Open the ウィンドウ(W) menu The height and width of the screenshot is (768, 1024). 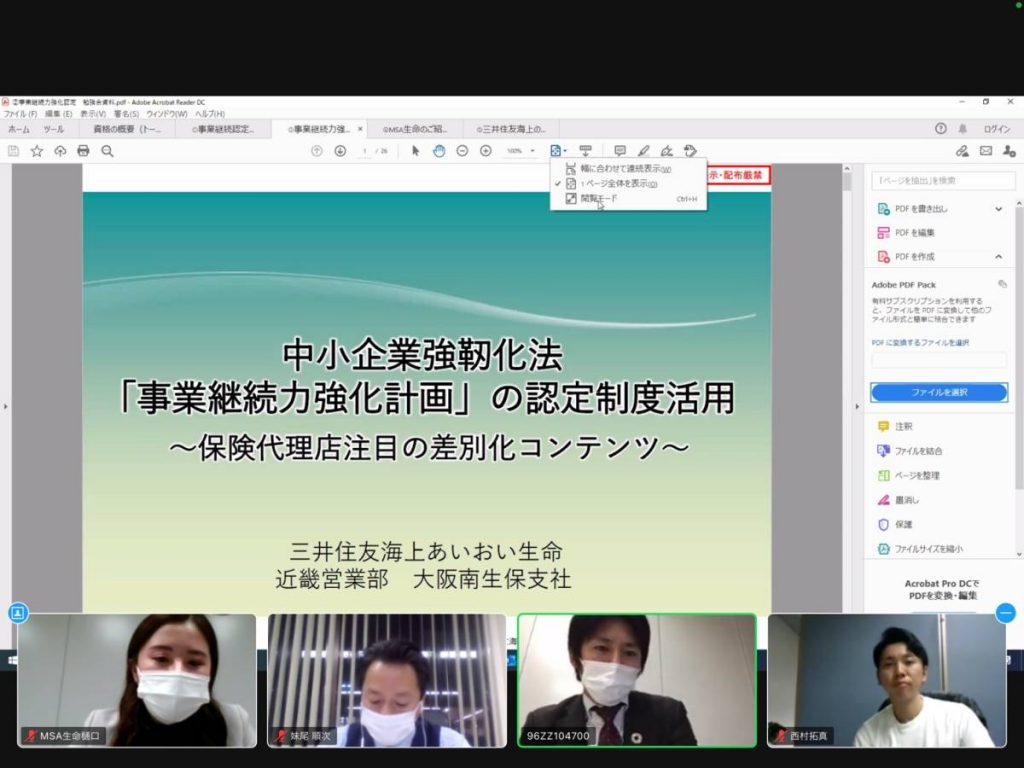tap(167, 114)
